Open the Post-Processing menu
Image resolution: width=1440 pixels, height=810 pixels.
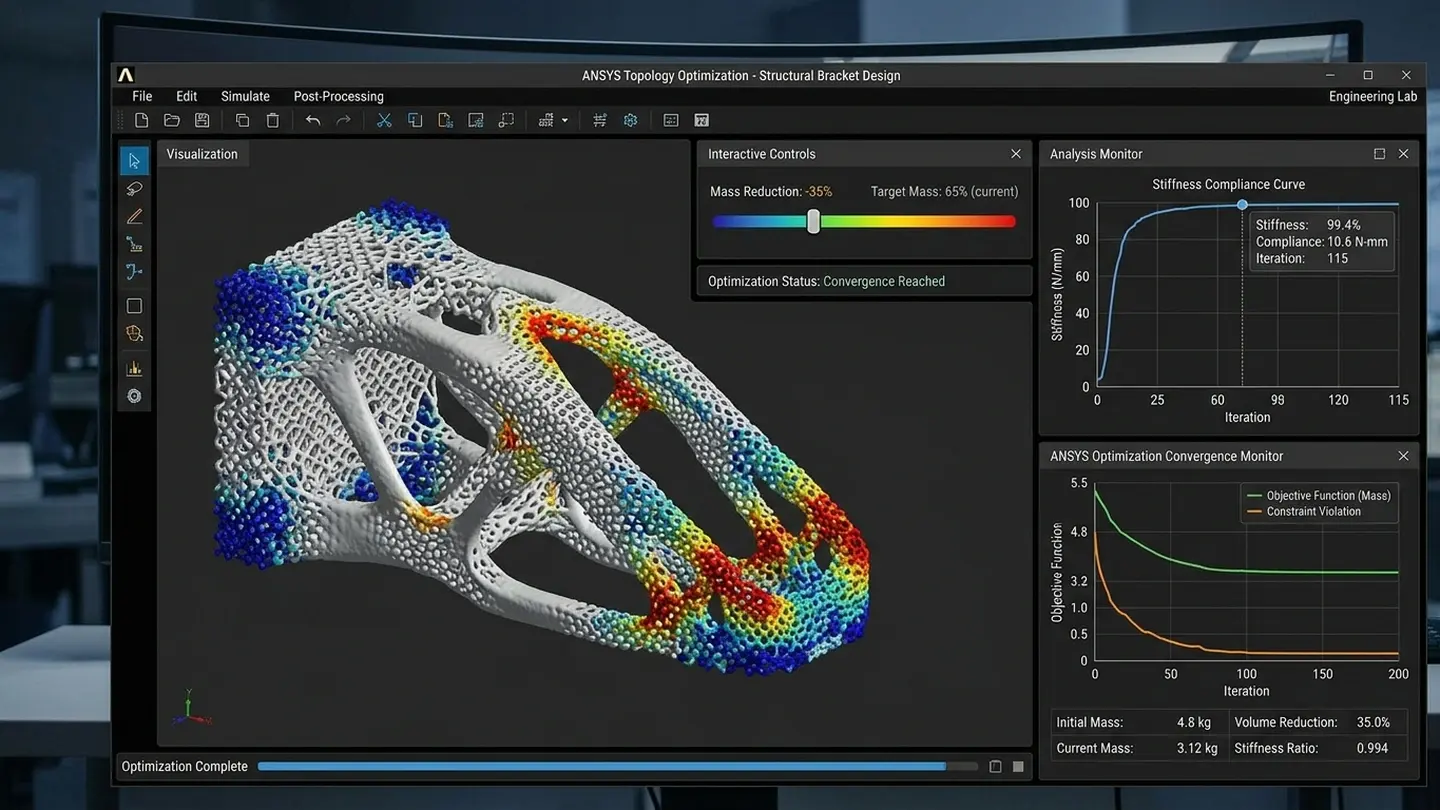[338, 96]
